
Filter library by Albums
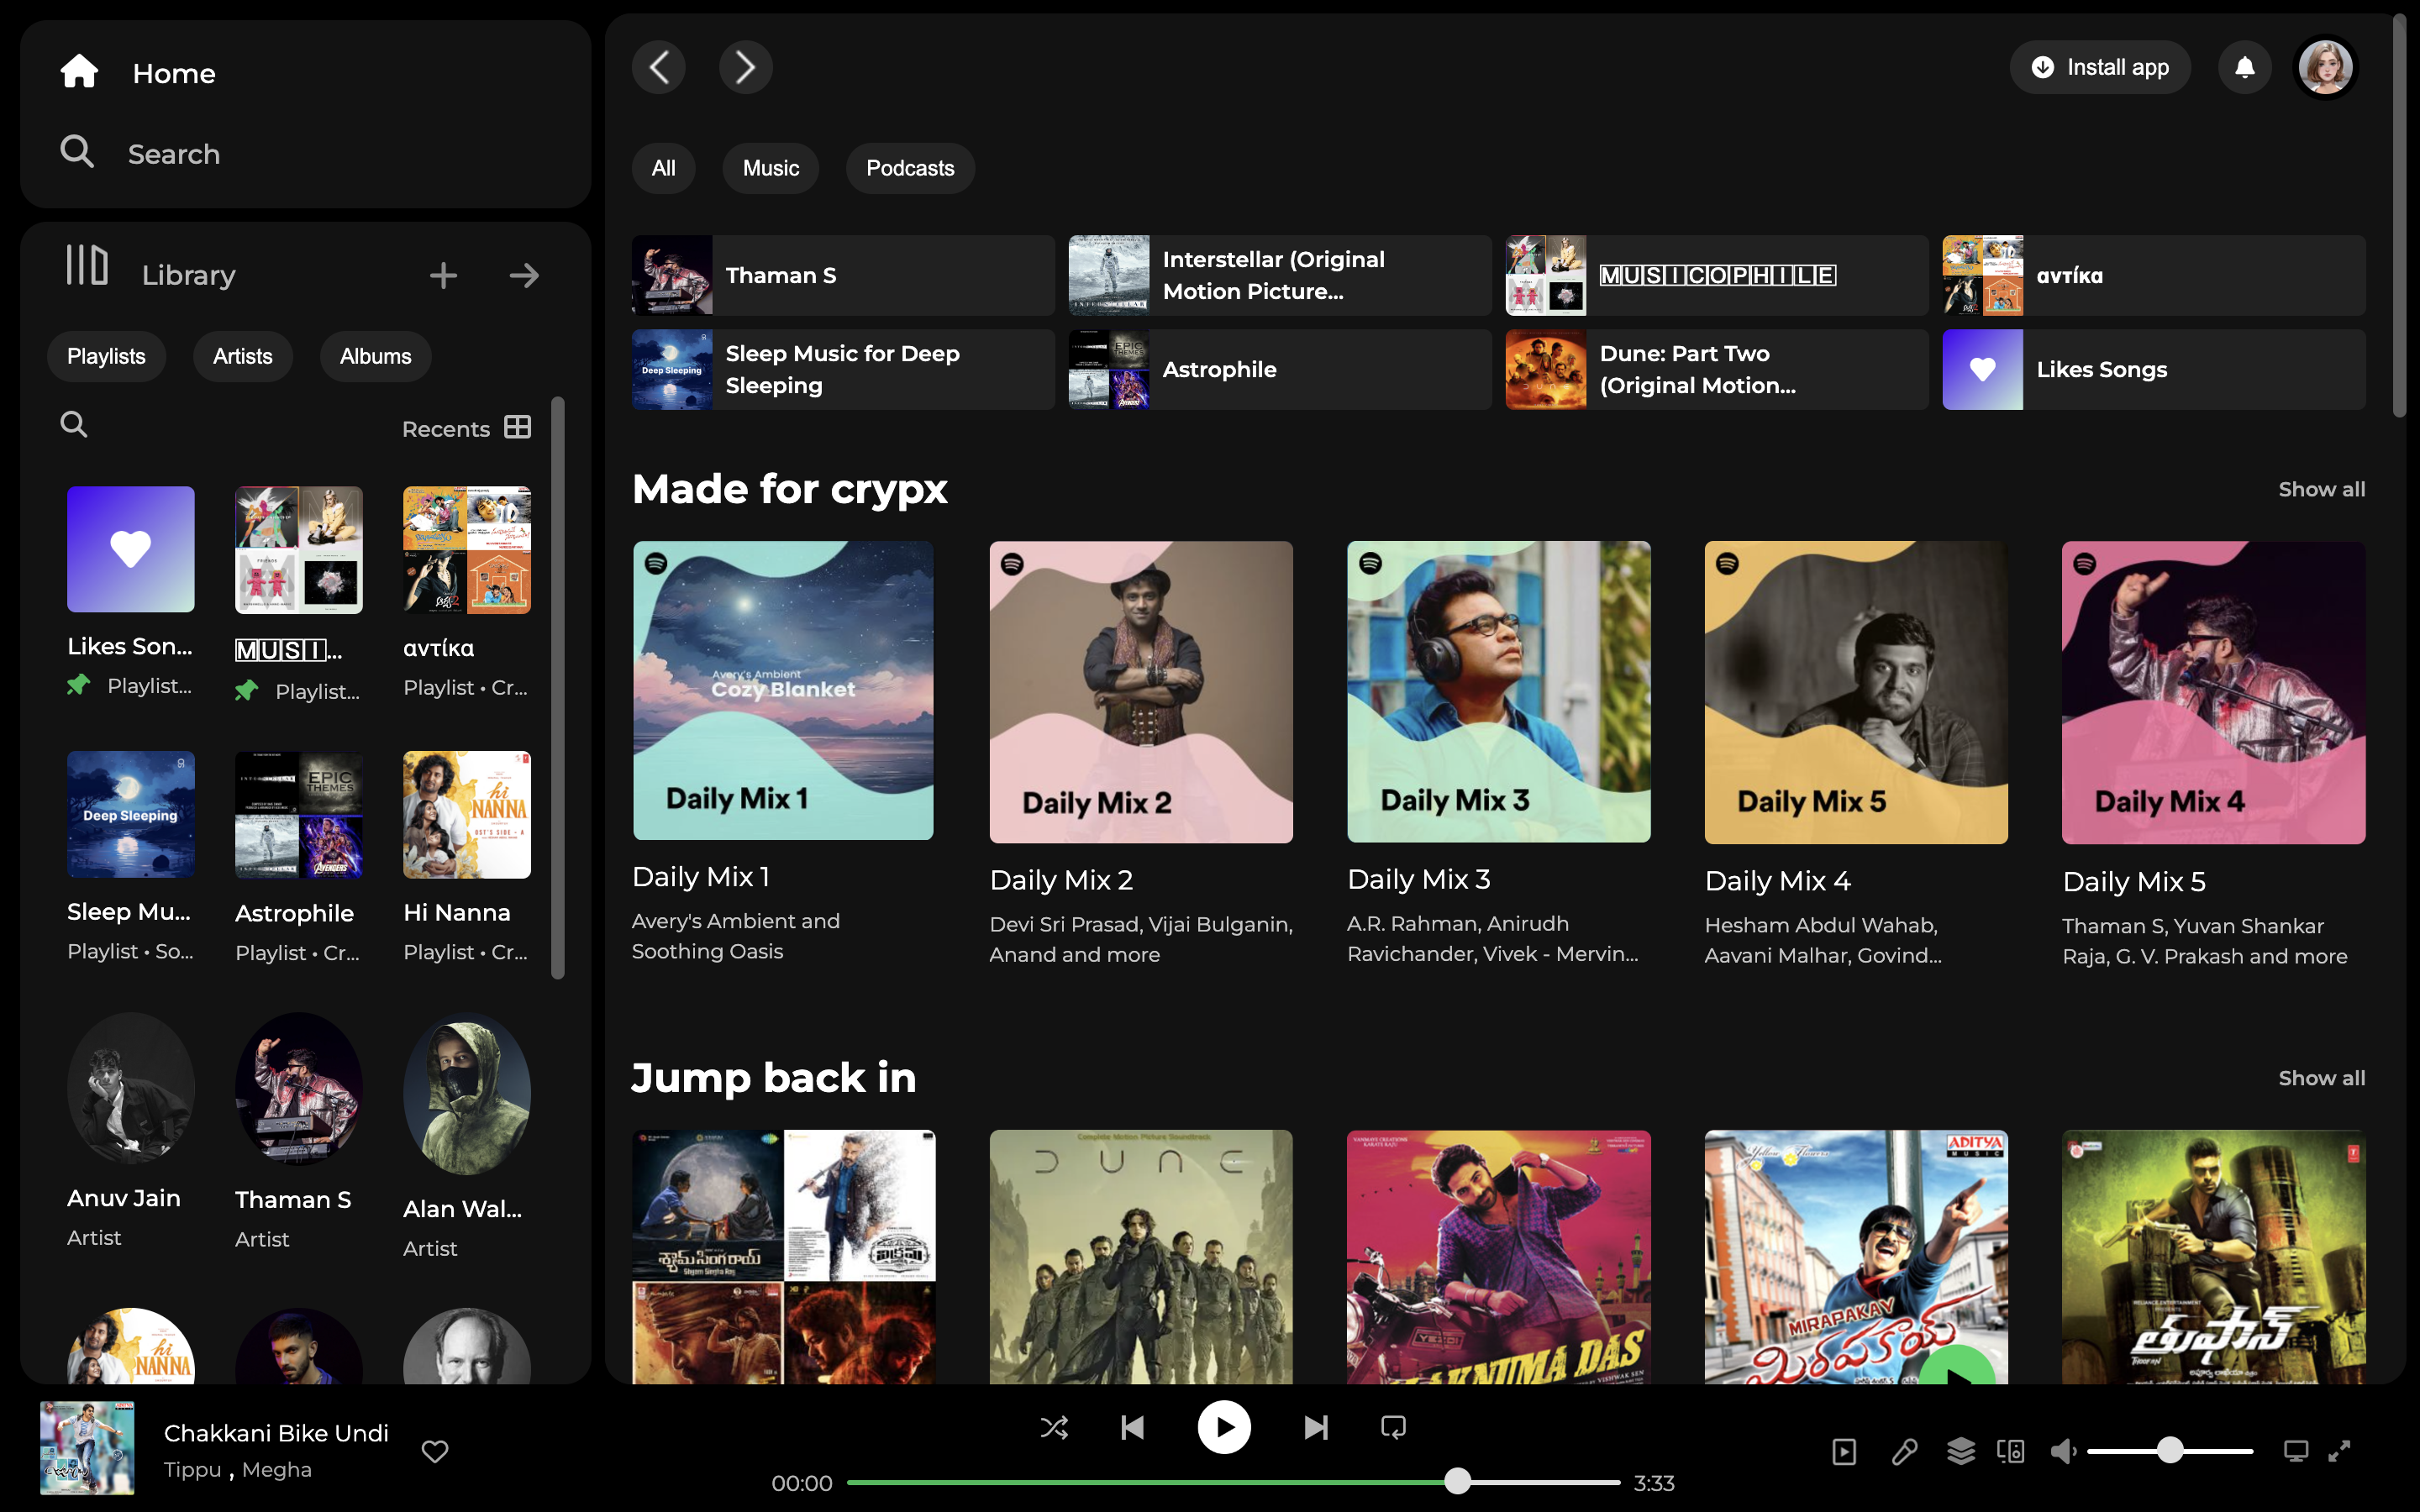(375, 356)
